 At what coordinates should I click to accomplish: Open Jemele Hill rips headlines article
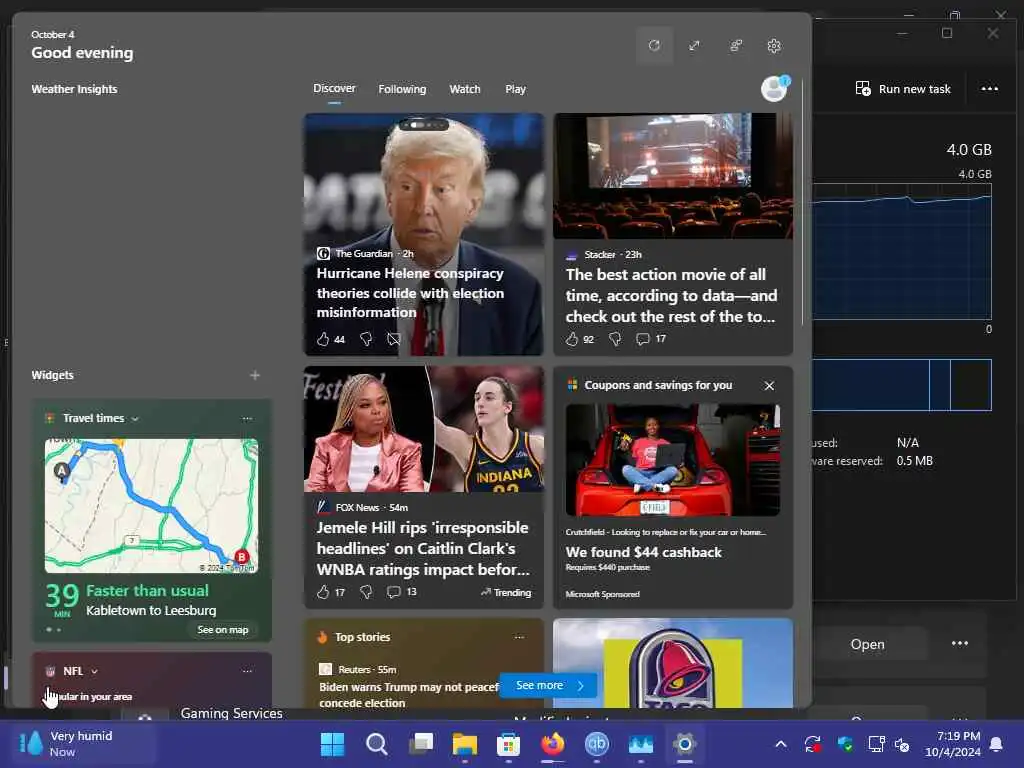pos(423,548)
